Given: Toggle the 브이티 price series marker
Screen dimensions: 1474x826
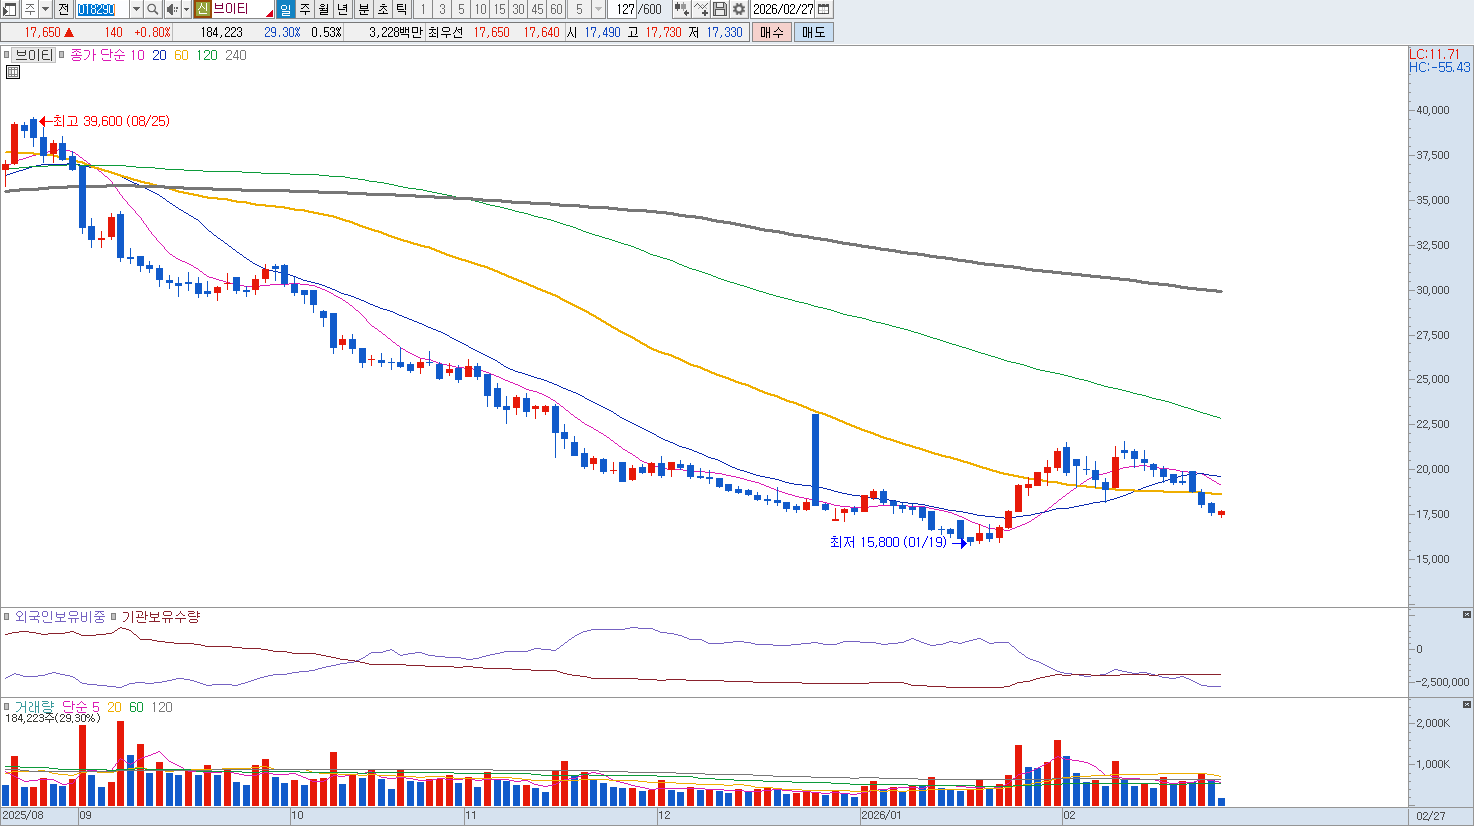Looking at the screenshot, I should (x=6, y=55).
